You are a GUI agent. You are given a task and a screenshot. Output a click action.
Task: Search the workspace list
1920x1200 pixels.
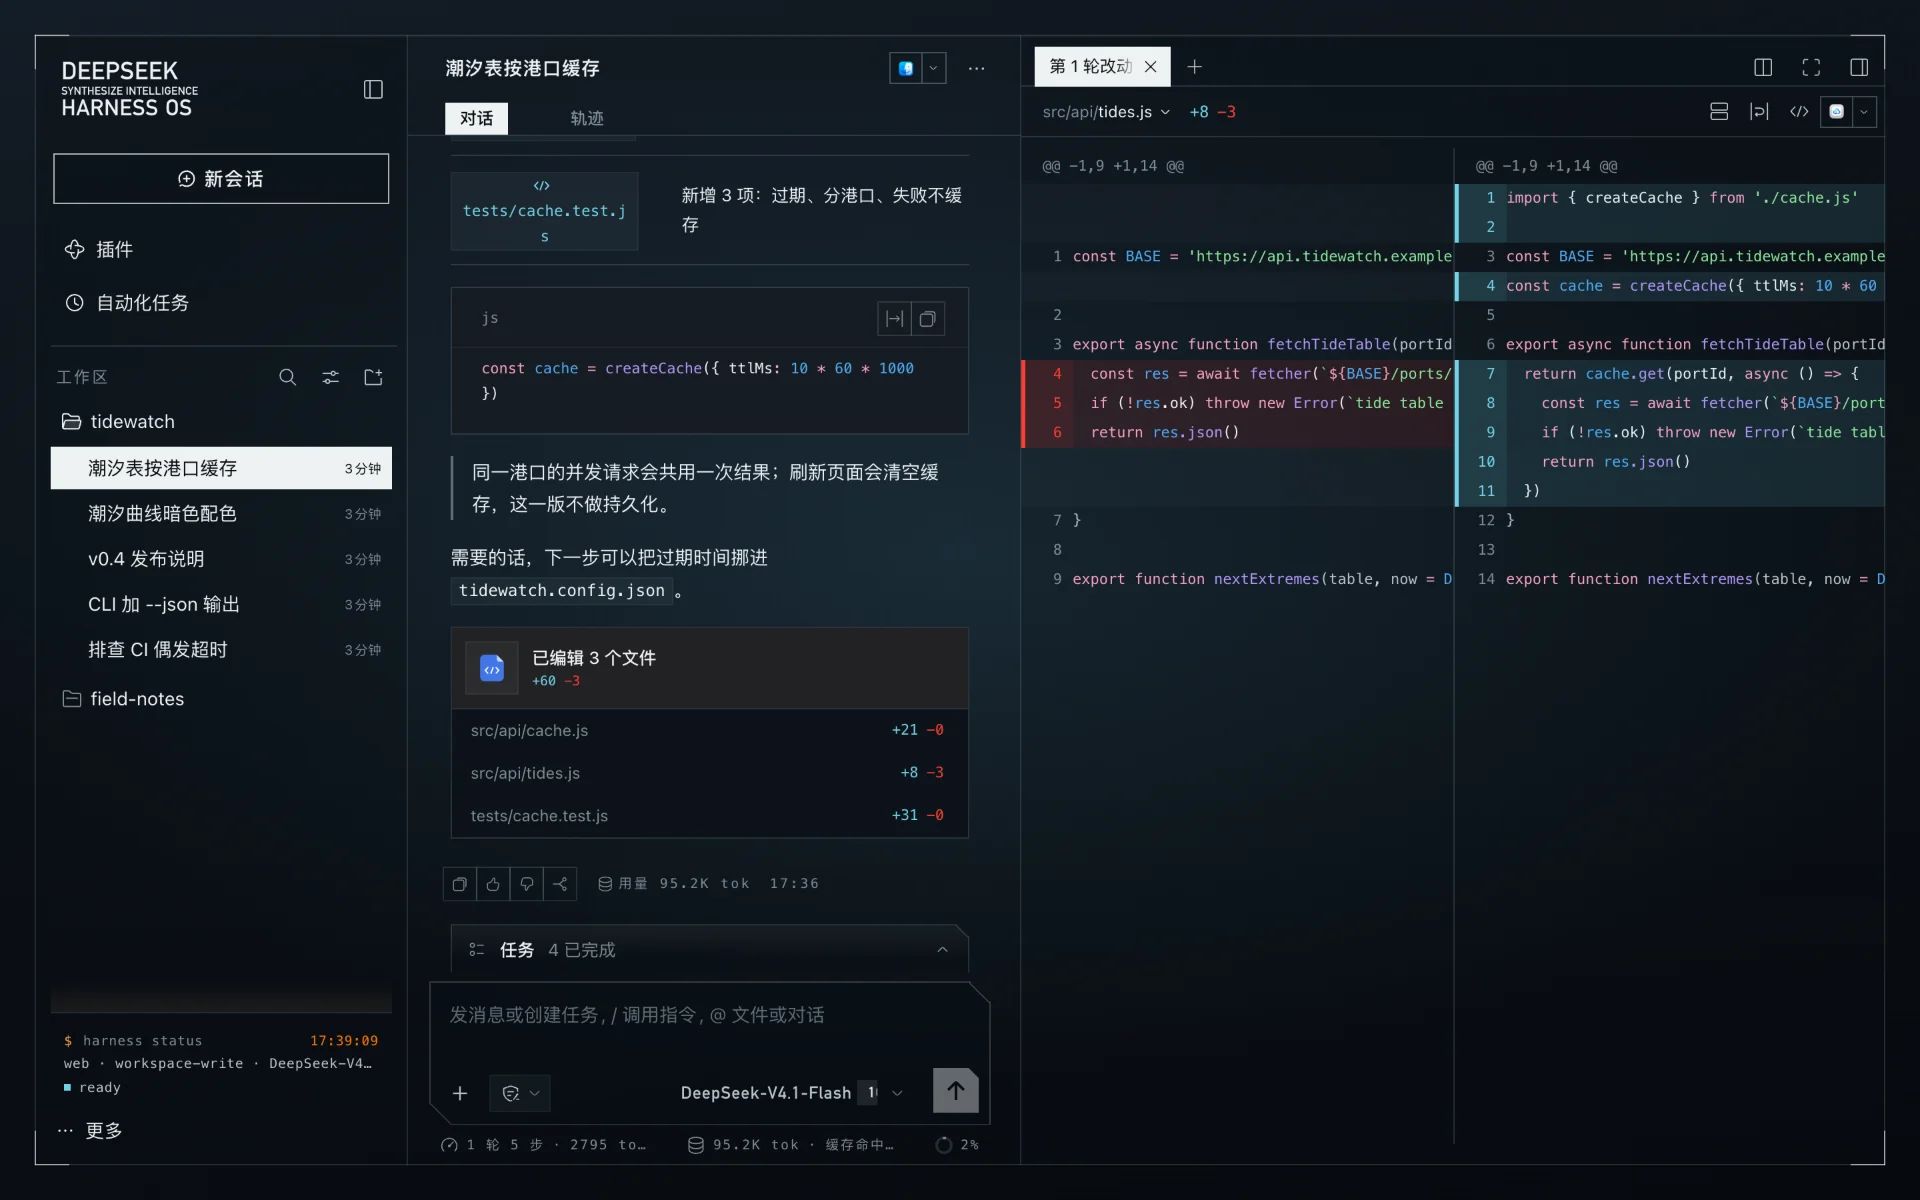pyautogui.click(x=287, y=377)
